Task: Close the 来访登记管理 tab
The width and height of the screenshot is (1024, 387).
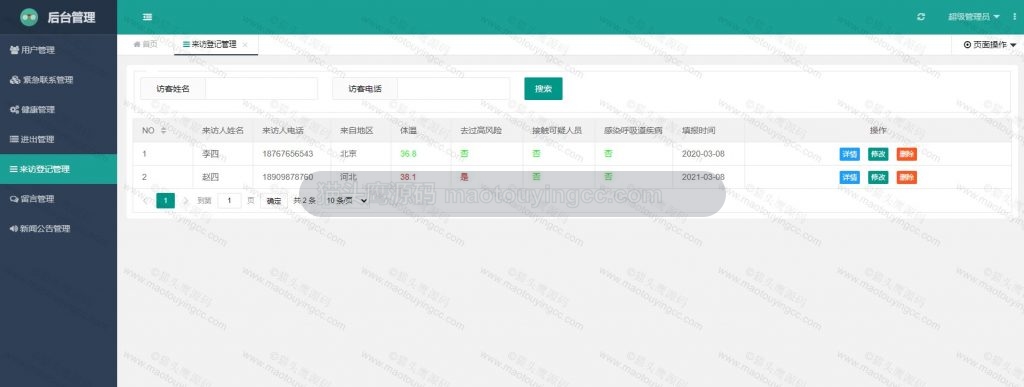Action: click(245, 45)
